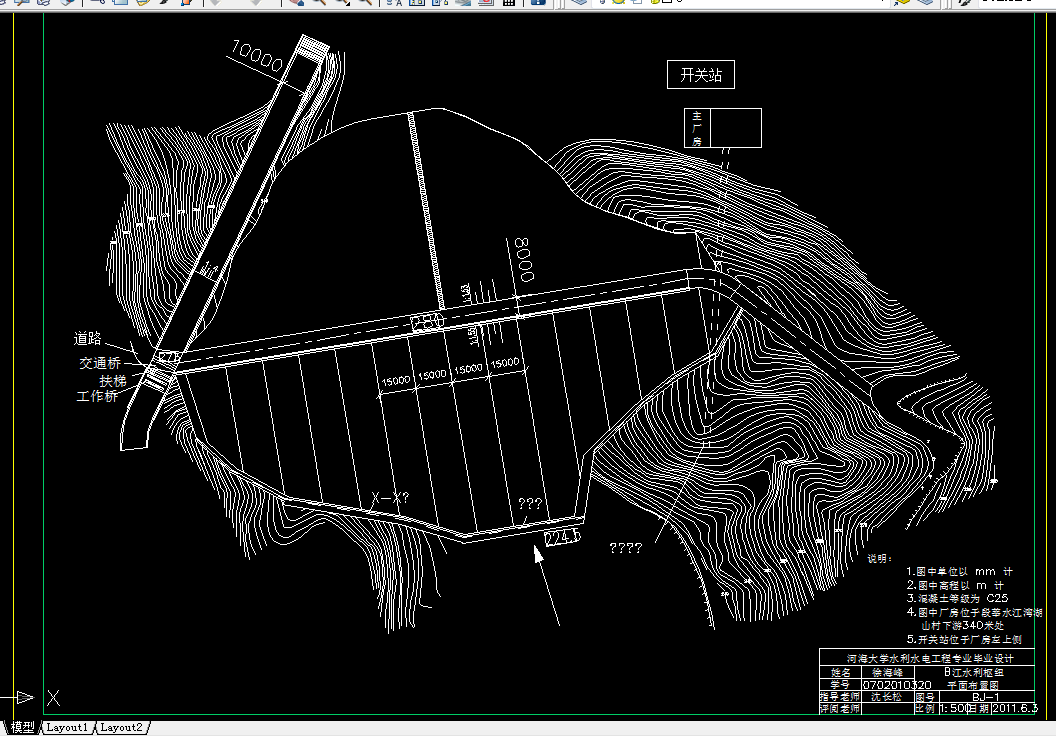Click the scale value 1:500
Viewport: 1056px width, 738px height.
coord(953,708)
